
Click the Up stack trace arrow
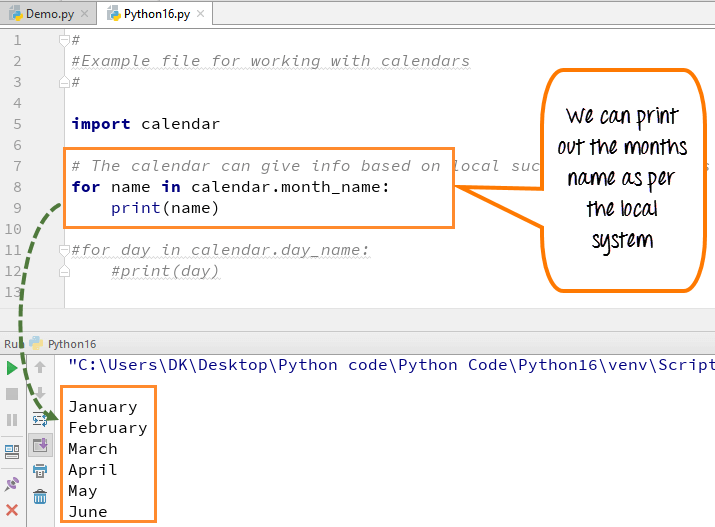pyautogui.click(x=40, y=368)
